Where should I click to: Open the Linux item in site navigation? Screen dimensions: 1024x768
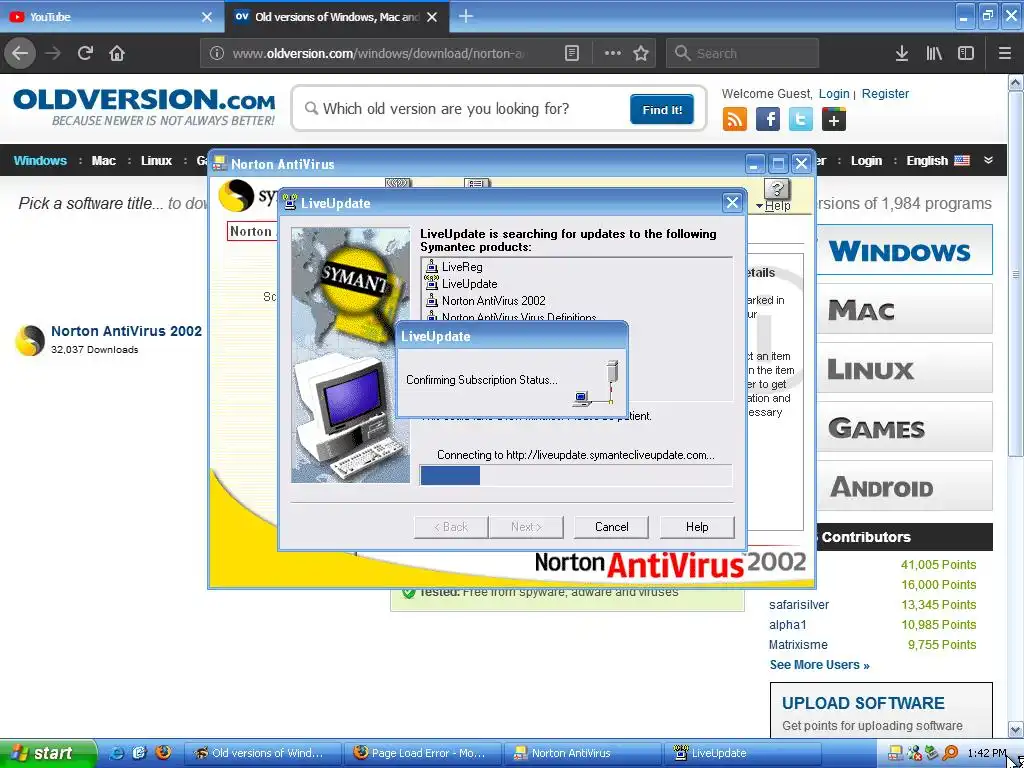[157, 161]
